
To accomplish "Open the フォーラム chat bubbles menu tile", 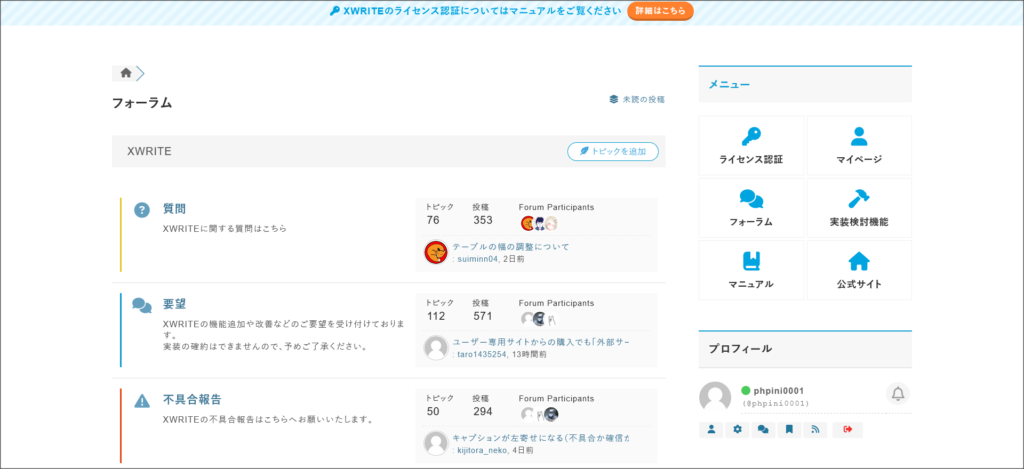I will (751, 208).
